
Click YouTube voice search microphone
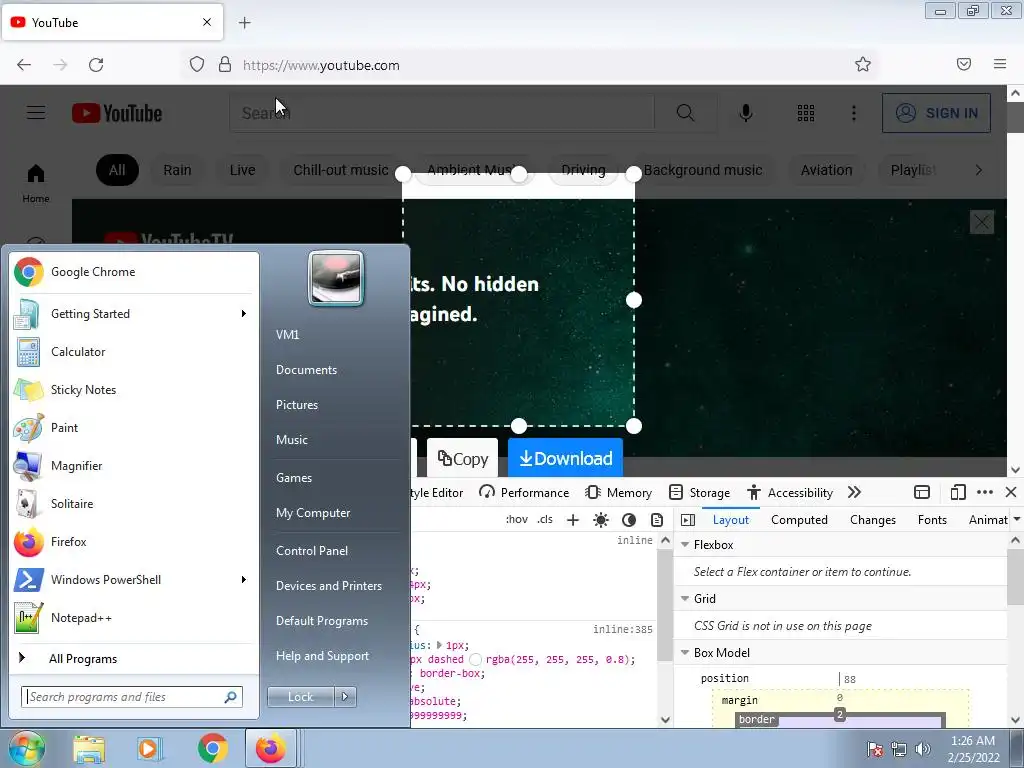click(746, 113)
